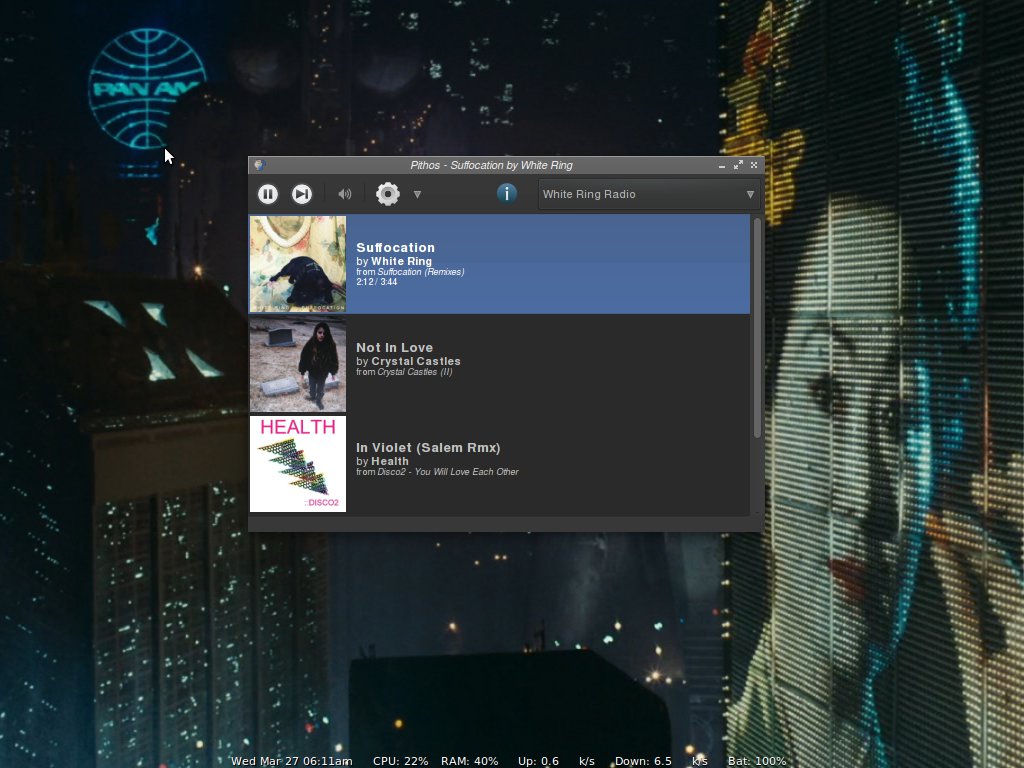Click the RAM usage indicator

click(470, 761)
